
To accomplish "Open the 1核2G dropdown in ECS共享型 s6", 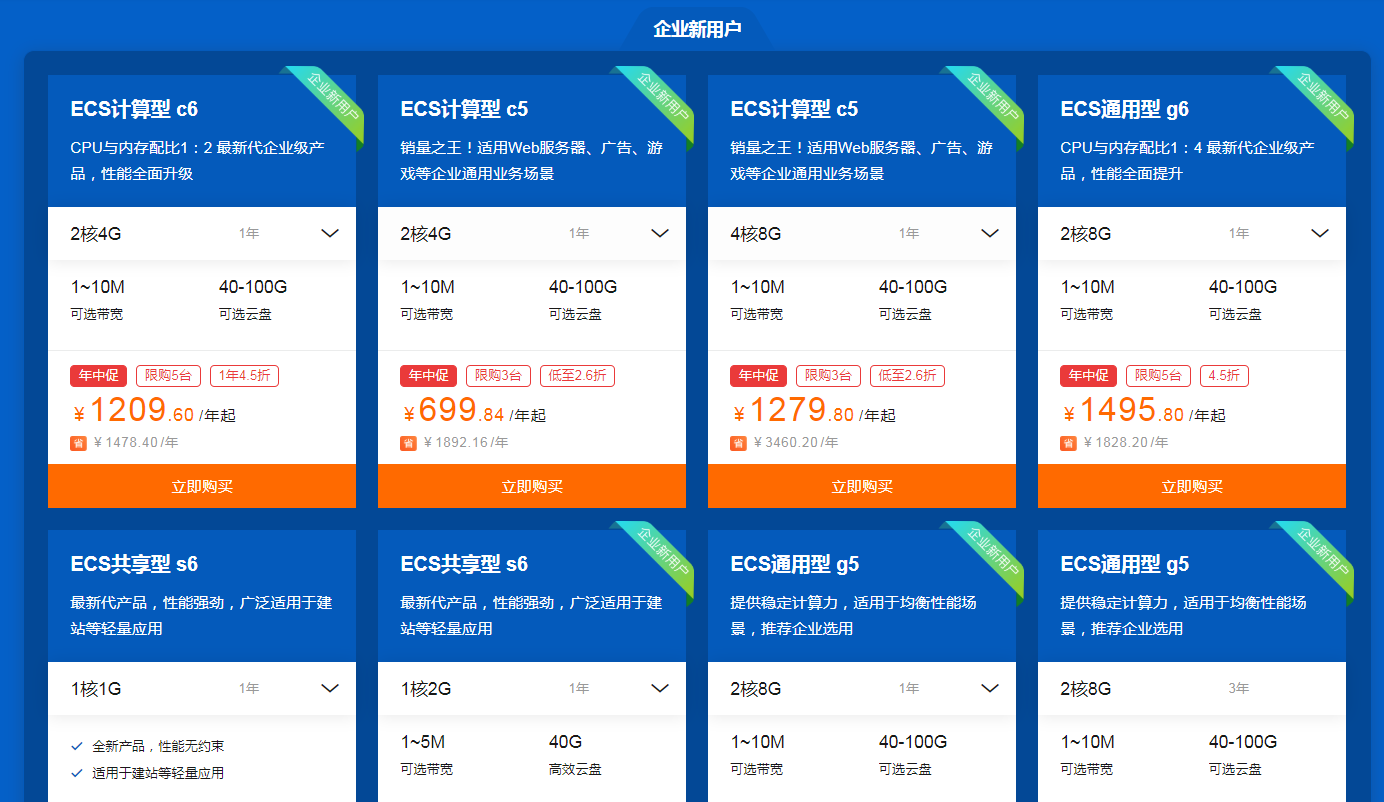I will pos(532,688).
